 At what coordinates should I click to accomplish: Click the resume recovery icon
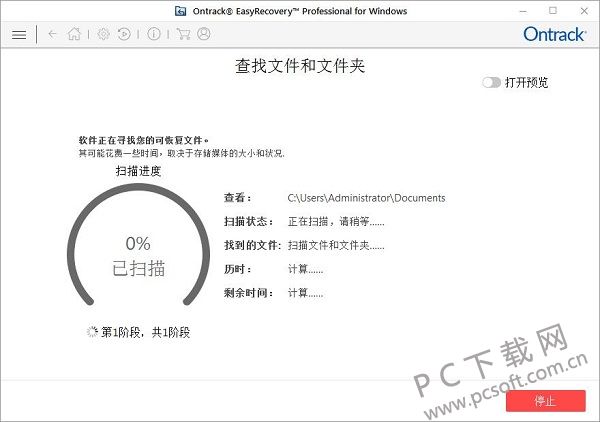pos(124,34)
